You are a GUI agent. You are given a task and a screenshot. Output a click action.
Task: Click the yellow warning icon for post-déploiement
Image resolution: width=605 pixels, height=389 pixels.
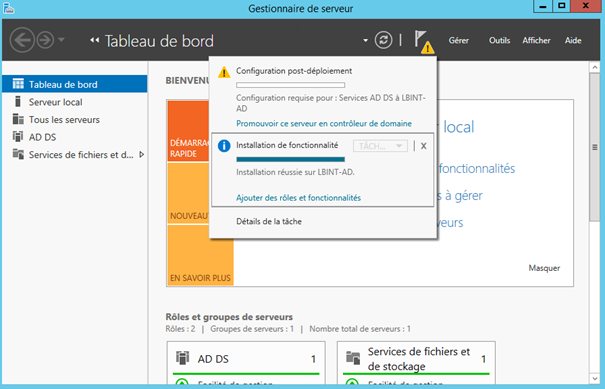coord(224,72)
